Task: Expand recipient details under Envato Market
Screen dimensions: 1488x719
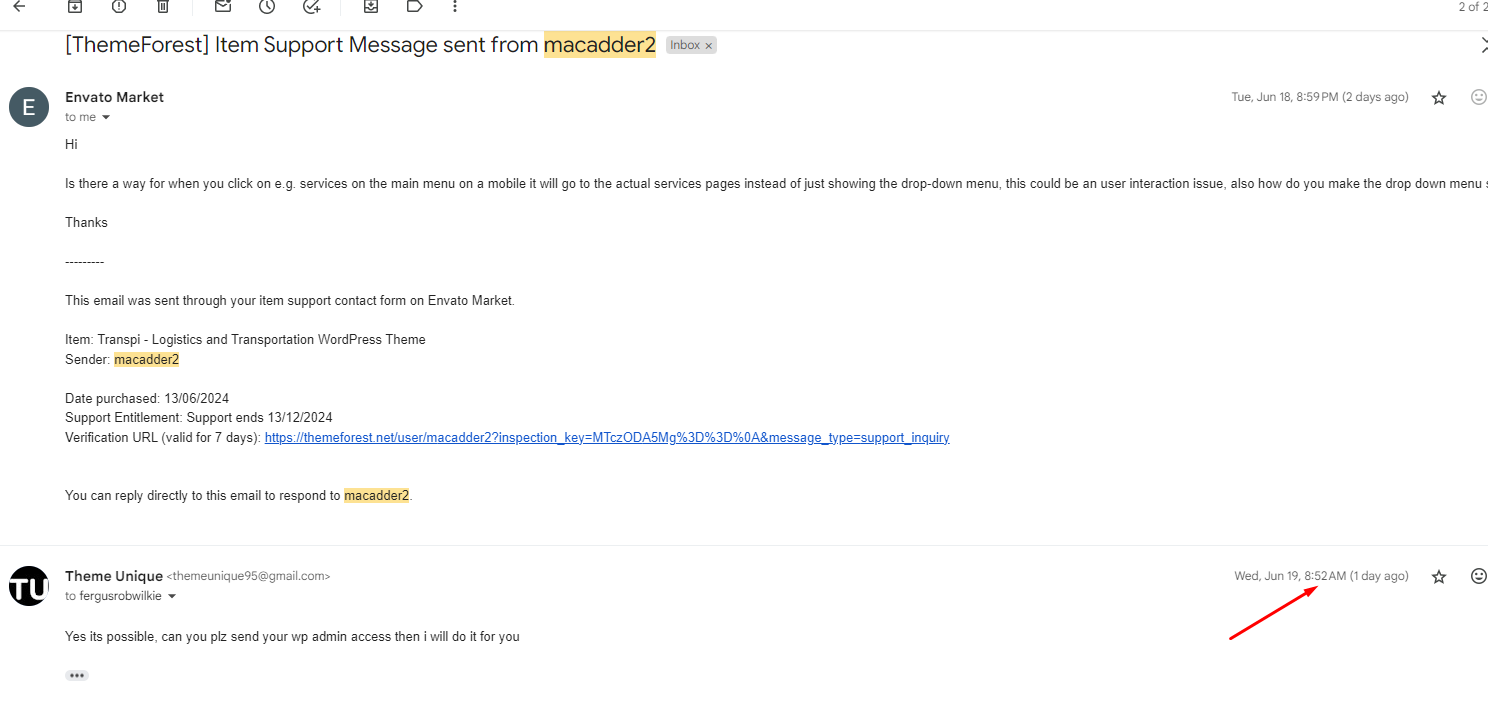Action: [106, 117]
